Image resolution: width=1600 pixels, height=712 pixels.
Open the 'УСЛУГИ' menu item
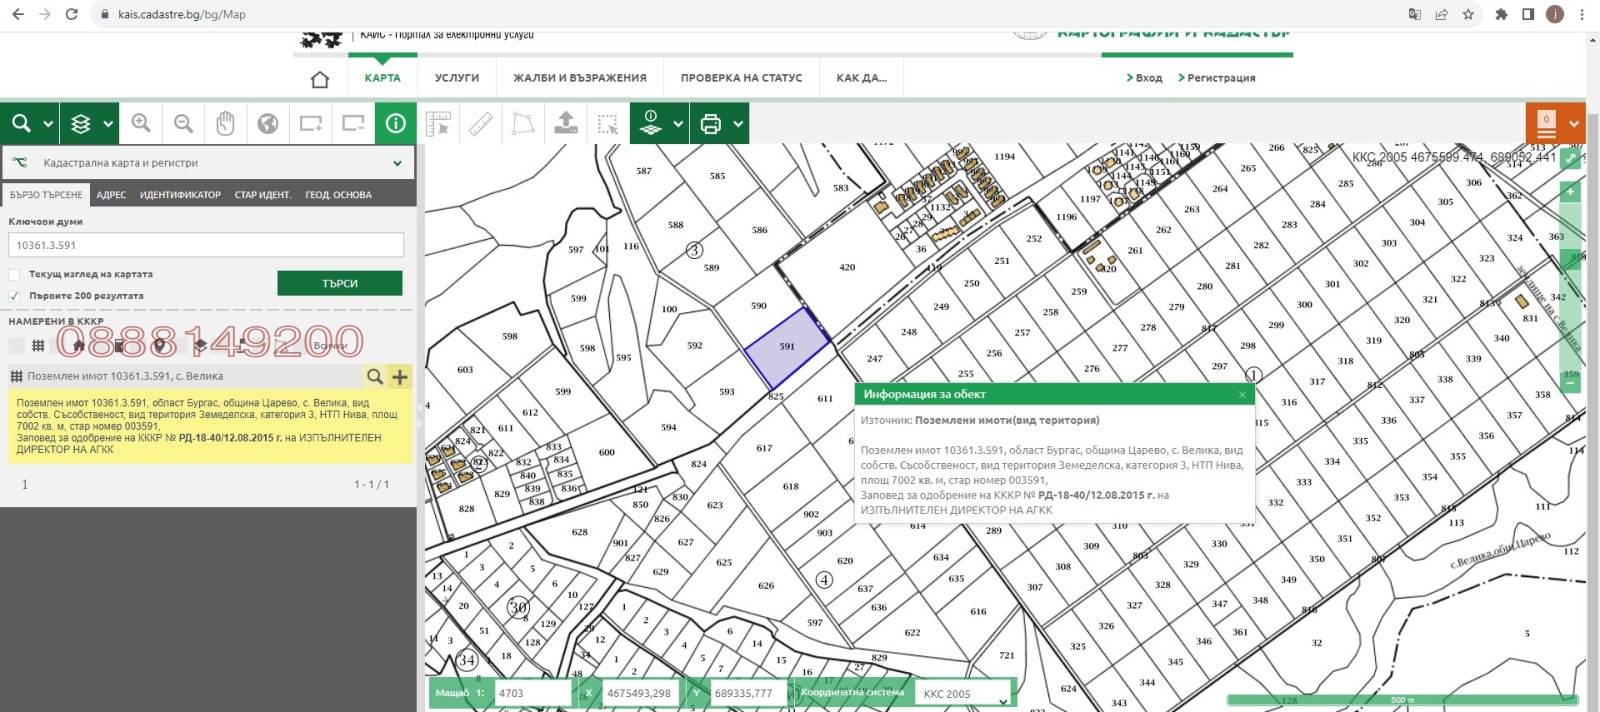pos(457,78)
